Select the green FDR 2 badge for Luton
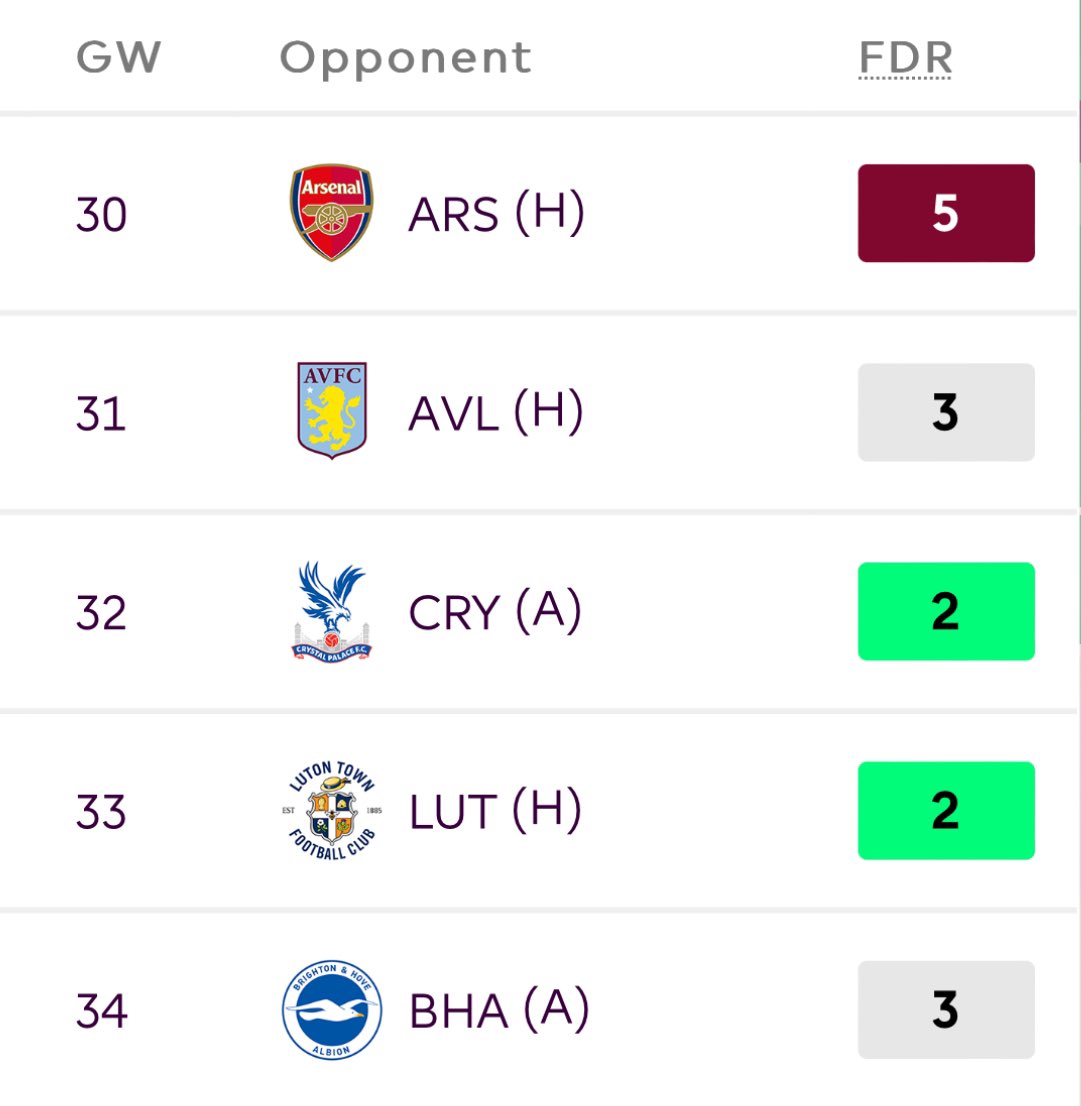The width and height of the screenshot is (1081, 1106). pos(946,810)
